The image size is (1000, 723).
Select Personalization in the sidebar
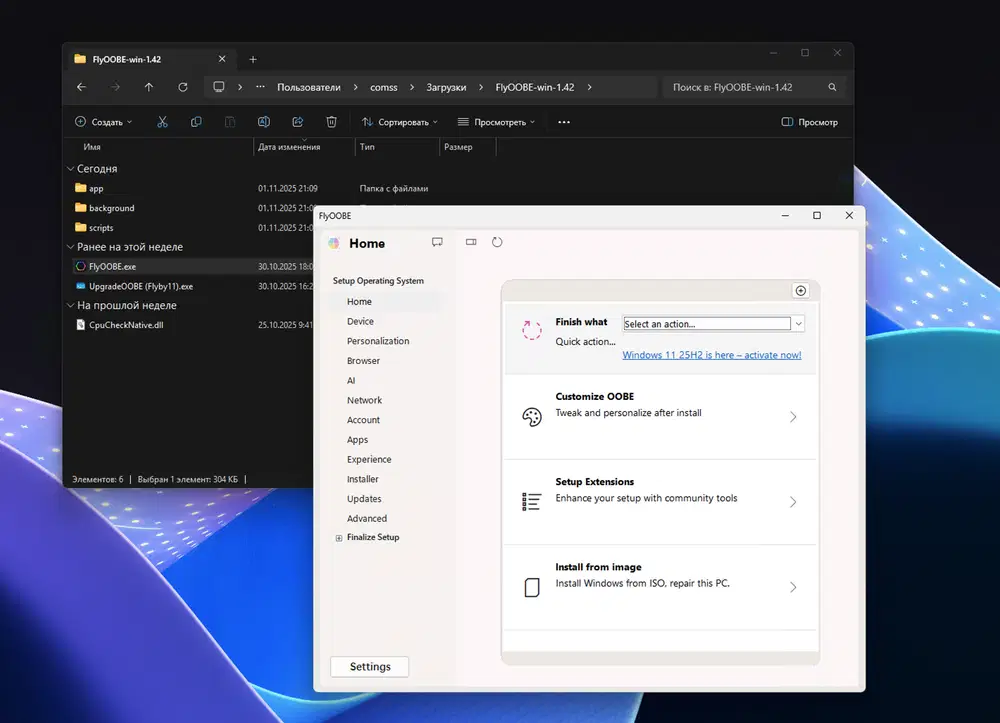(x=378, y=341)
